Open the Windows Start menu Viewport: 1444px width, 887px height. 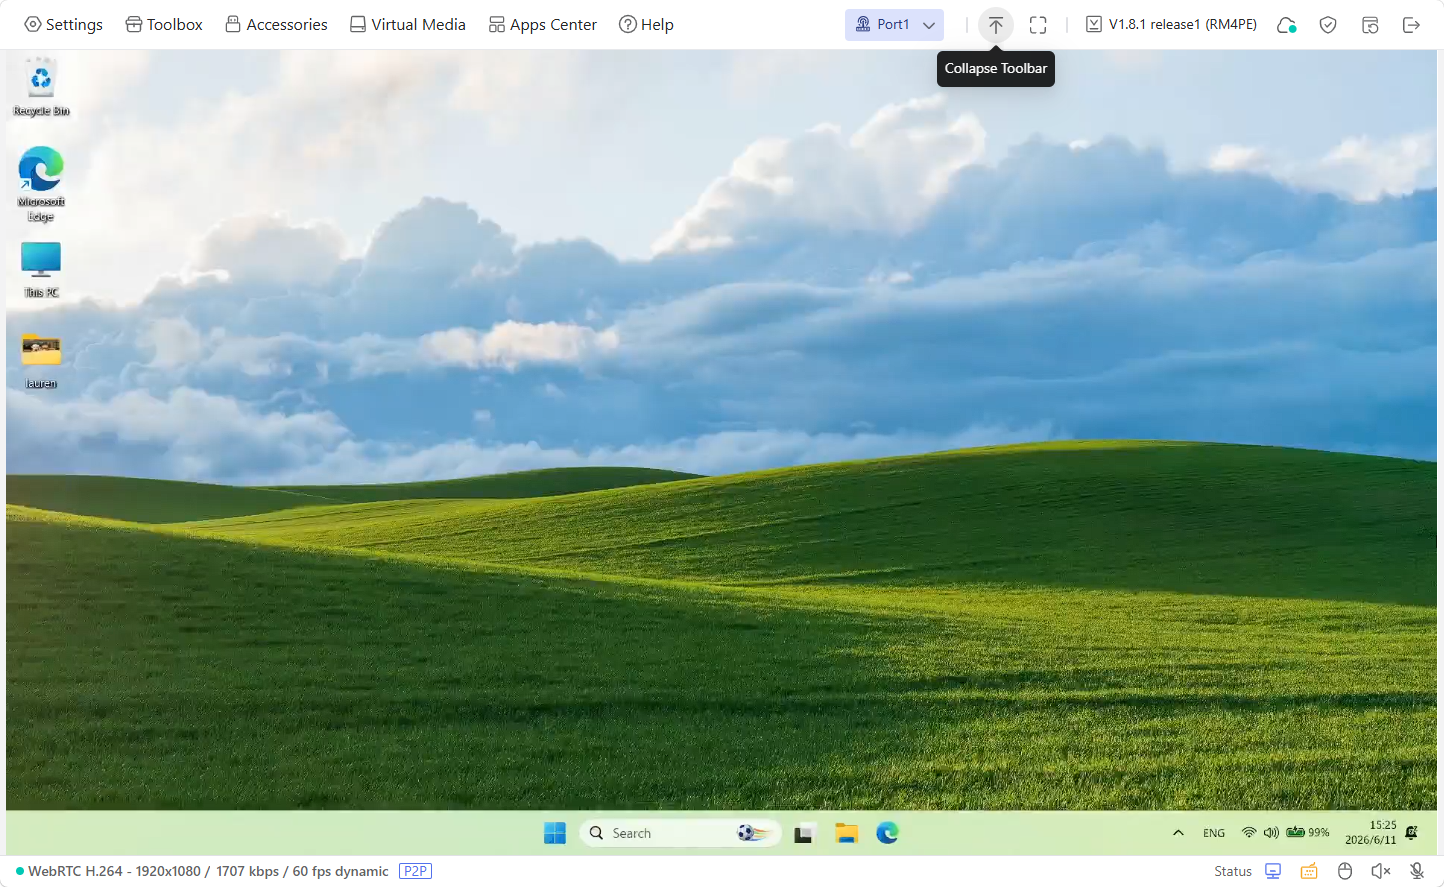click(555, 833)
